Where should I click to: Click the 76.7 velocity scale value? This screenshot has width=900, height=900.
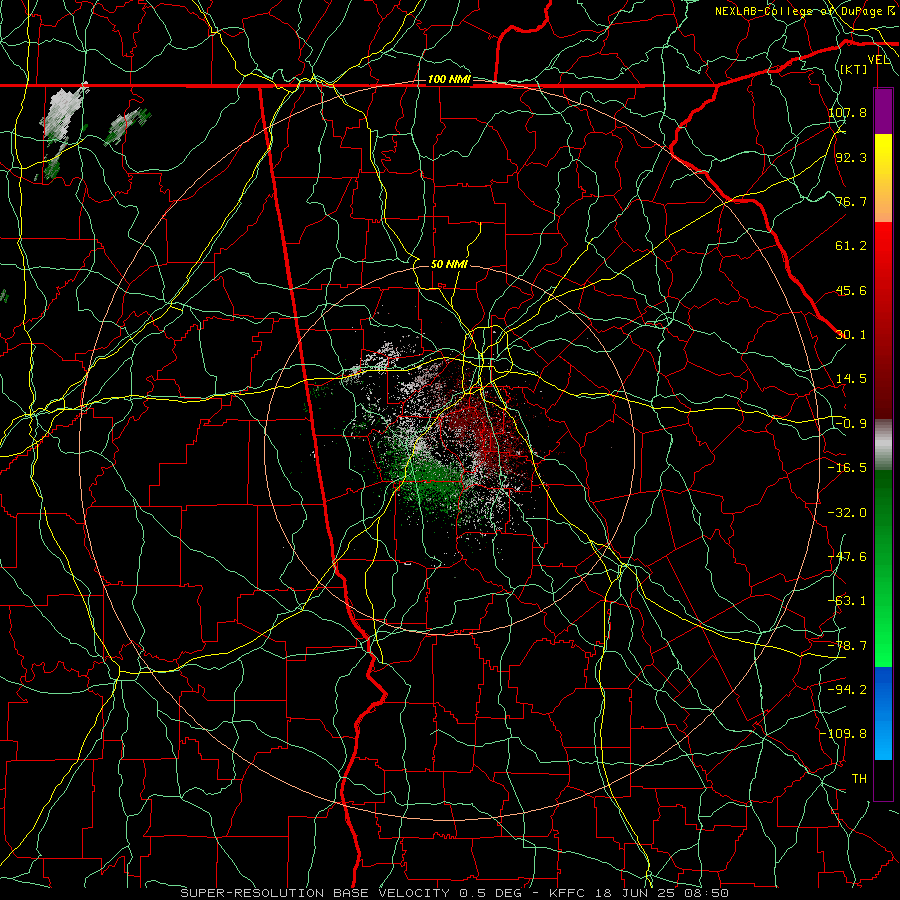click(x=851, y=201)
